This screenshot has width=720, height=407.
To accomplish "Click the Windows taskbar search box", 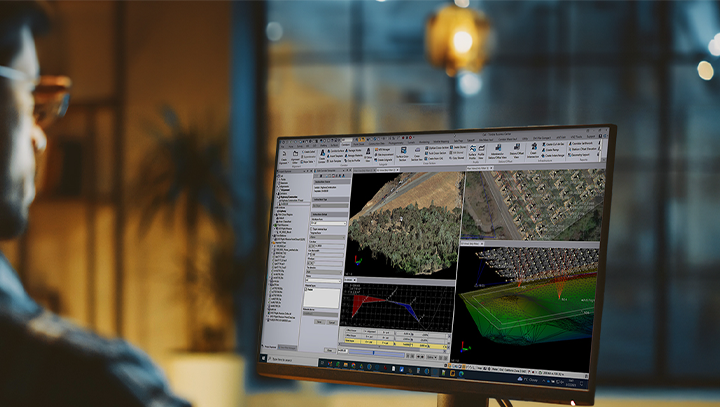I will click(x=292, y=360).
